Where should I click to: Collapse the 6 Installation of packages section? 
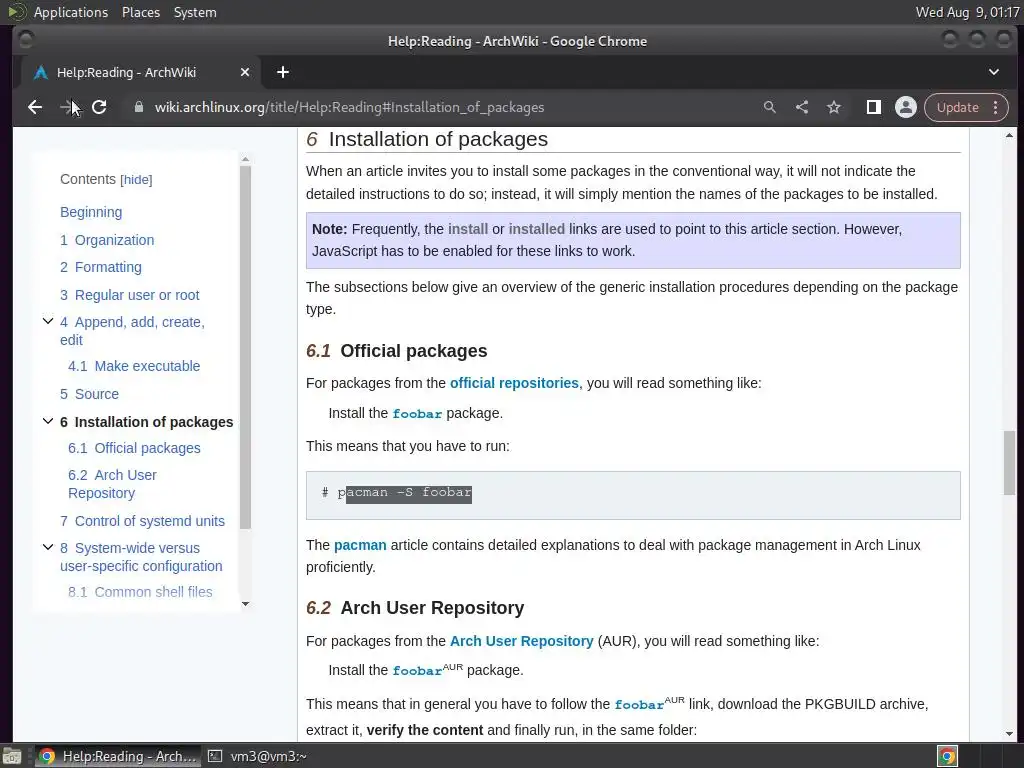[48, 421]
